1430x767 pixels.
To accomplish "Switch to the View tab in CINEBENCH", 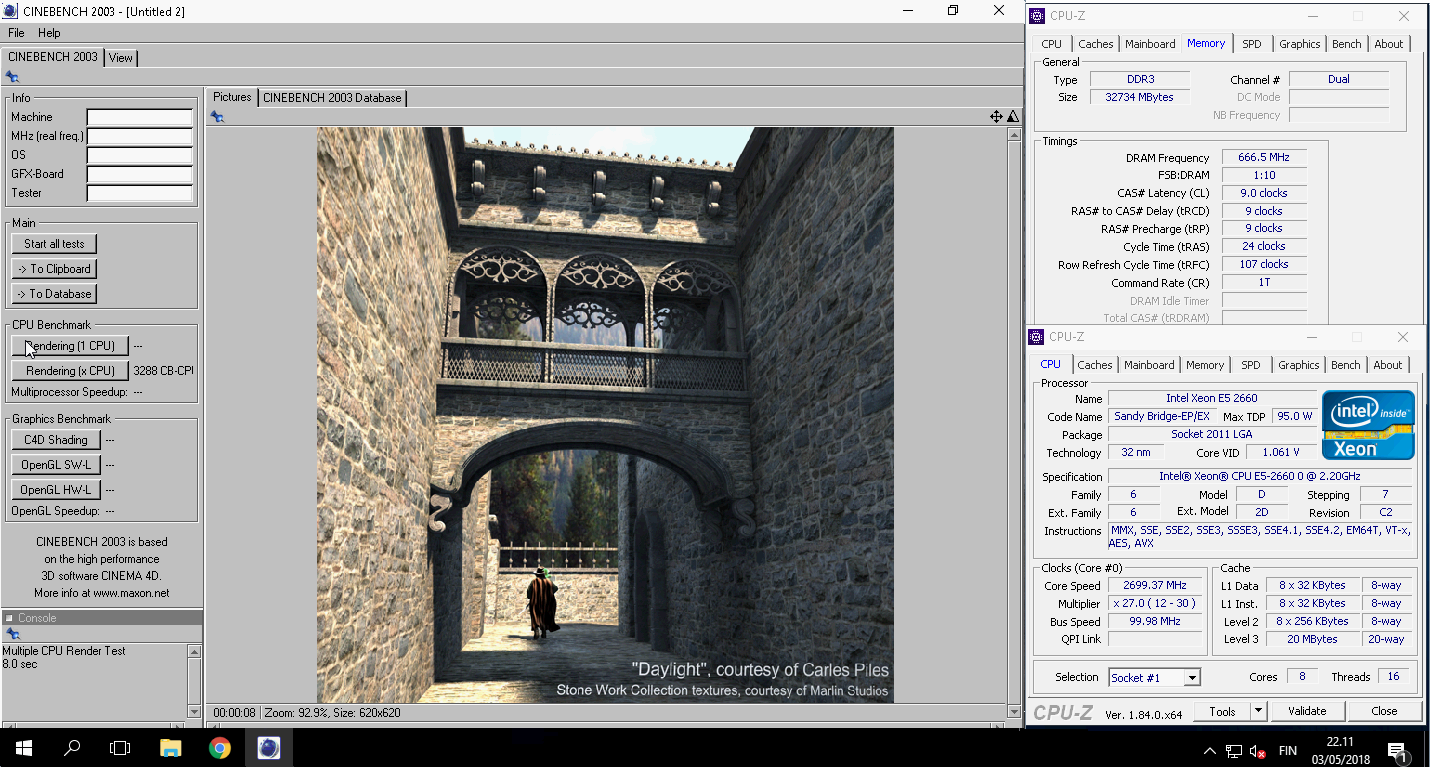I will (121, 58).
